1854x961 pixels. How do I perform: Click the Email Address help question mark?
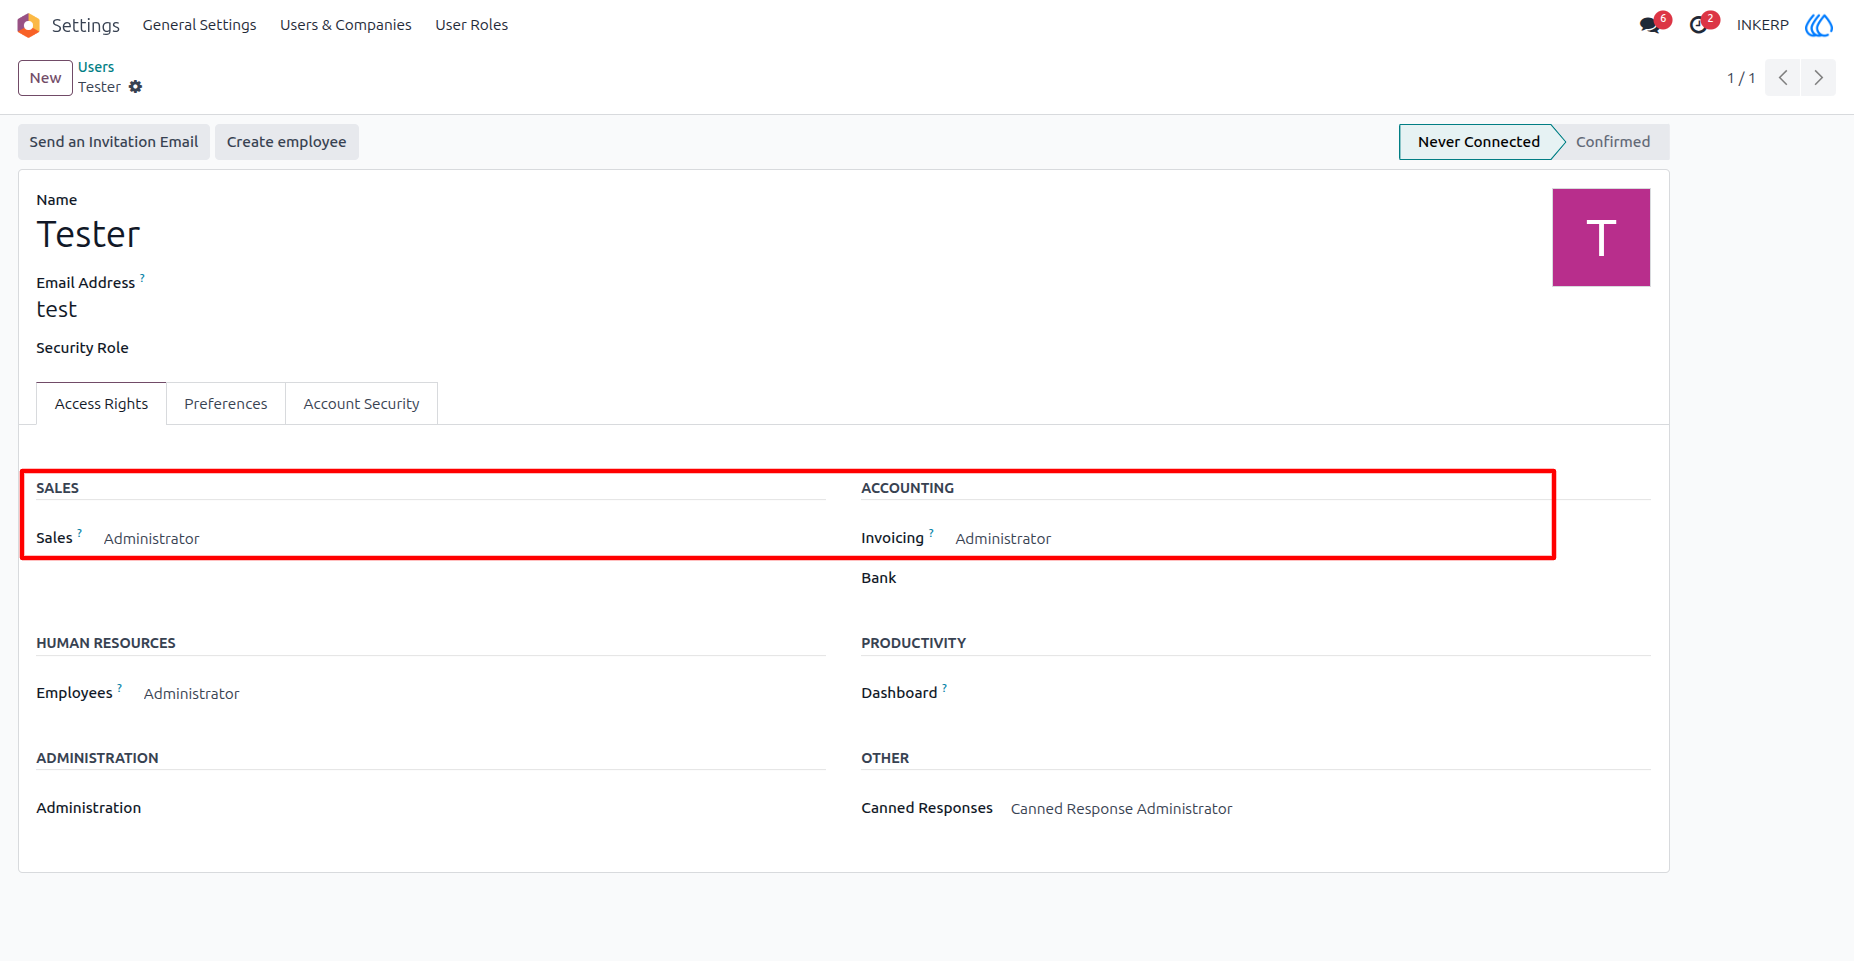(x=142, y=278)
